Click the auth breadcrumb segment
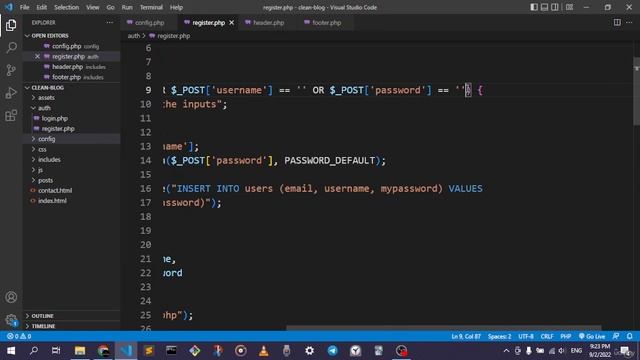640x360 pixels. (x=133, y=36)
